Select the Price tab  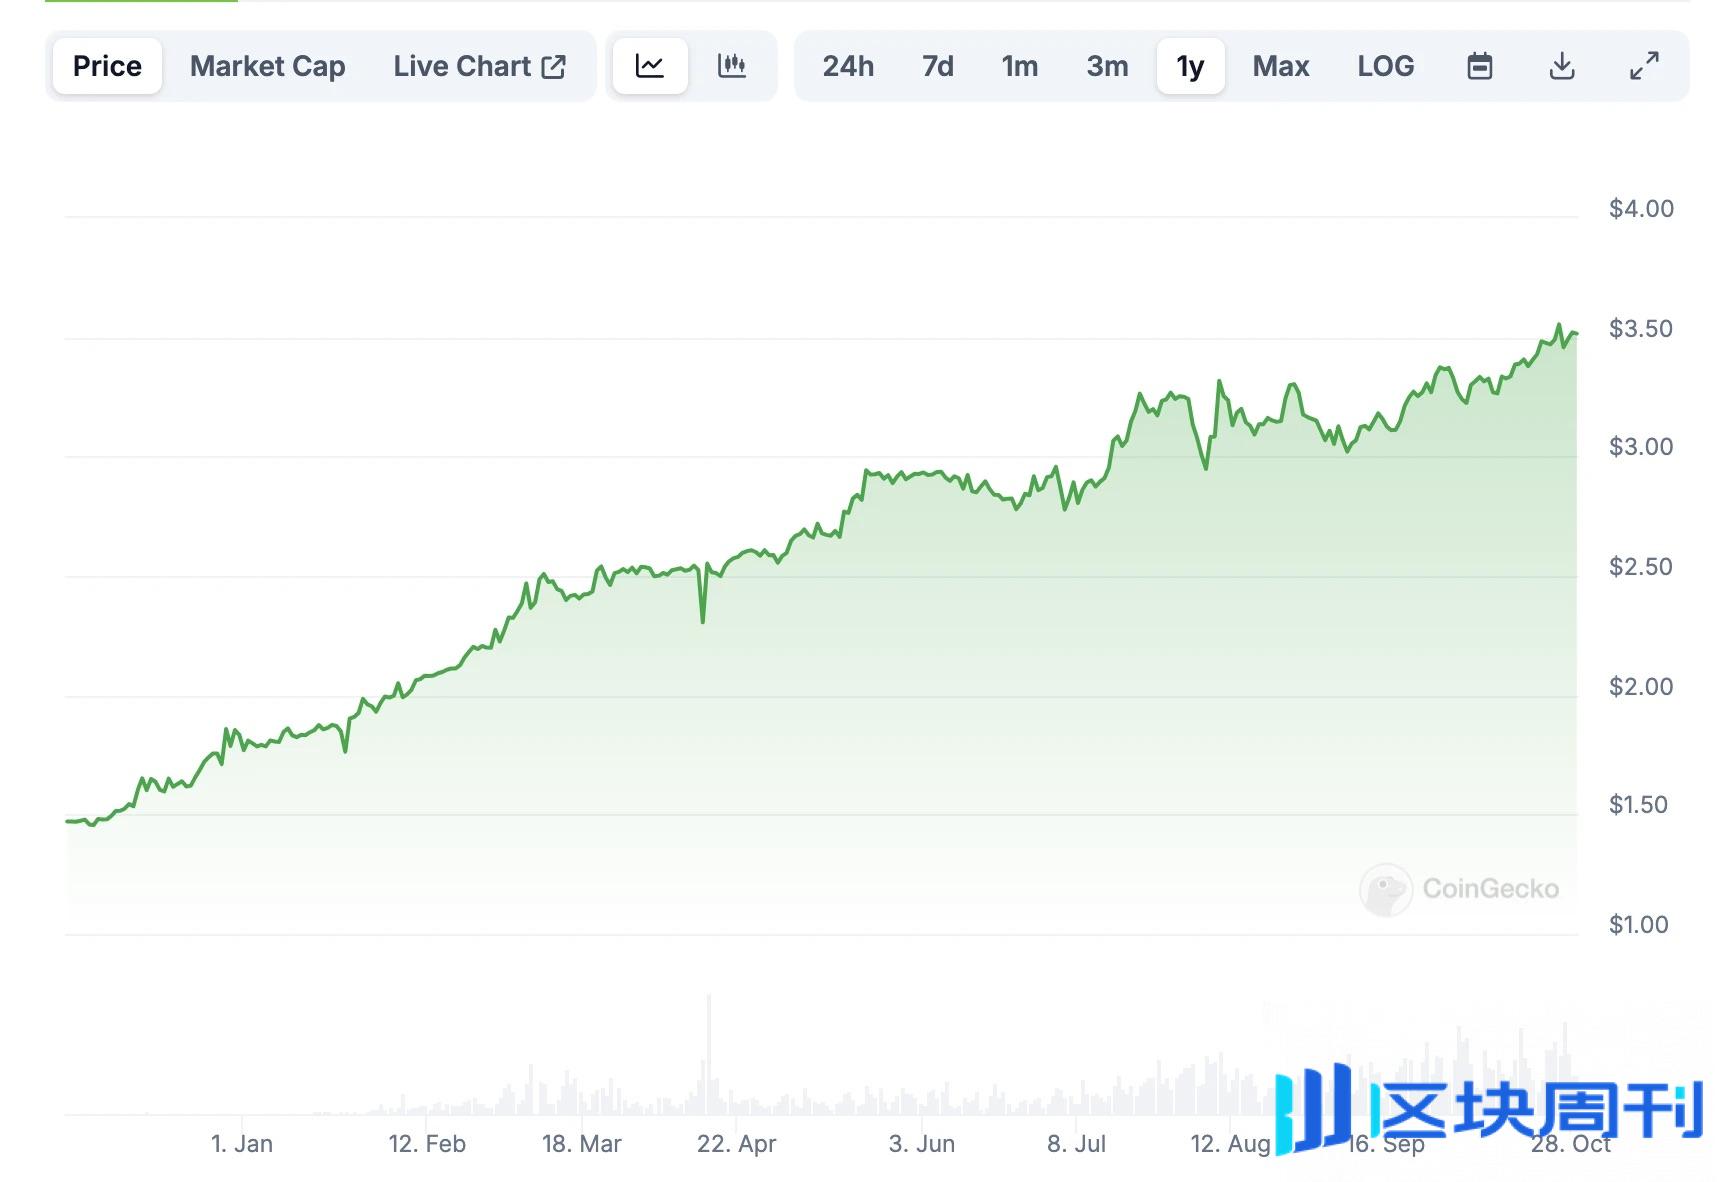(107, 66)
